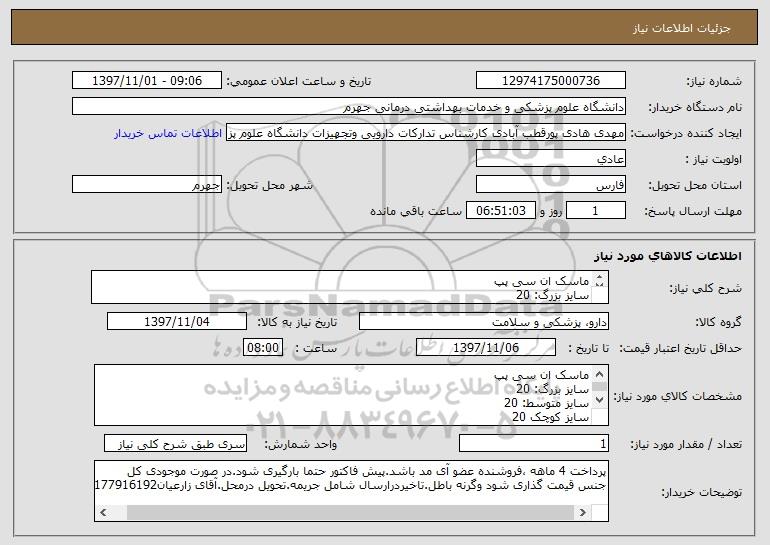The image size is (770, 545).
Task: Click the need date field 1397/11/04
Action: pos(177,322)
